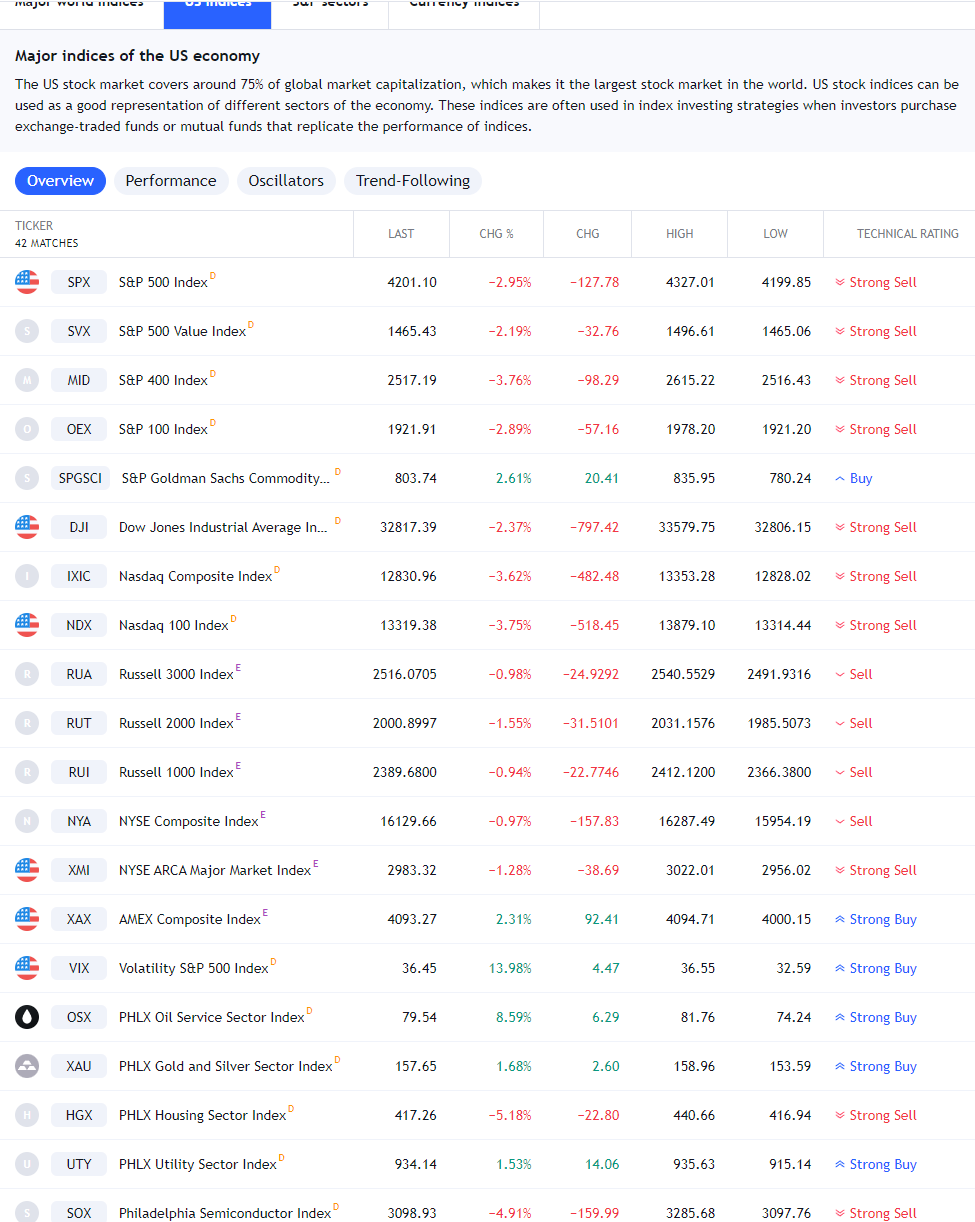Click the XAU gold sector icon
The image size is (975, 1222).
click(27, 1066)
